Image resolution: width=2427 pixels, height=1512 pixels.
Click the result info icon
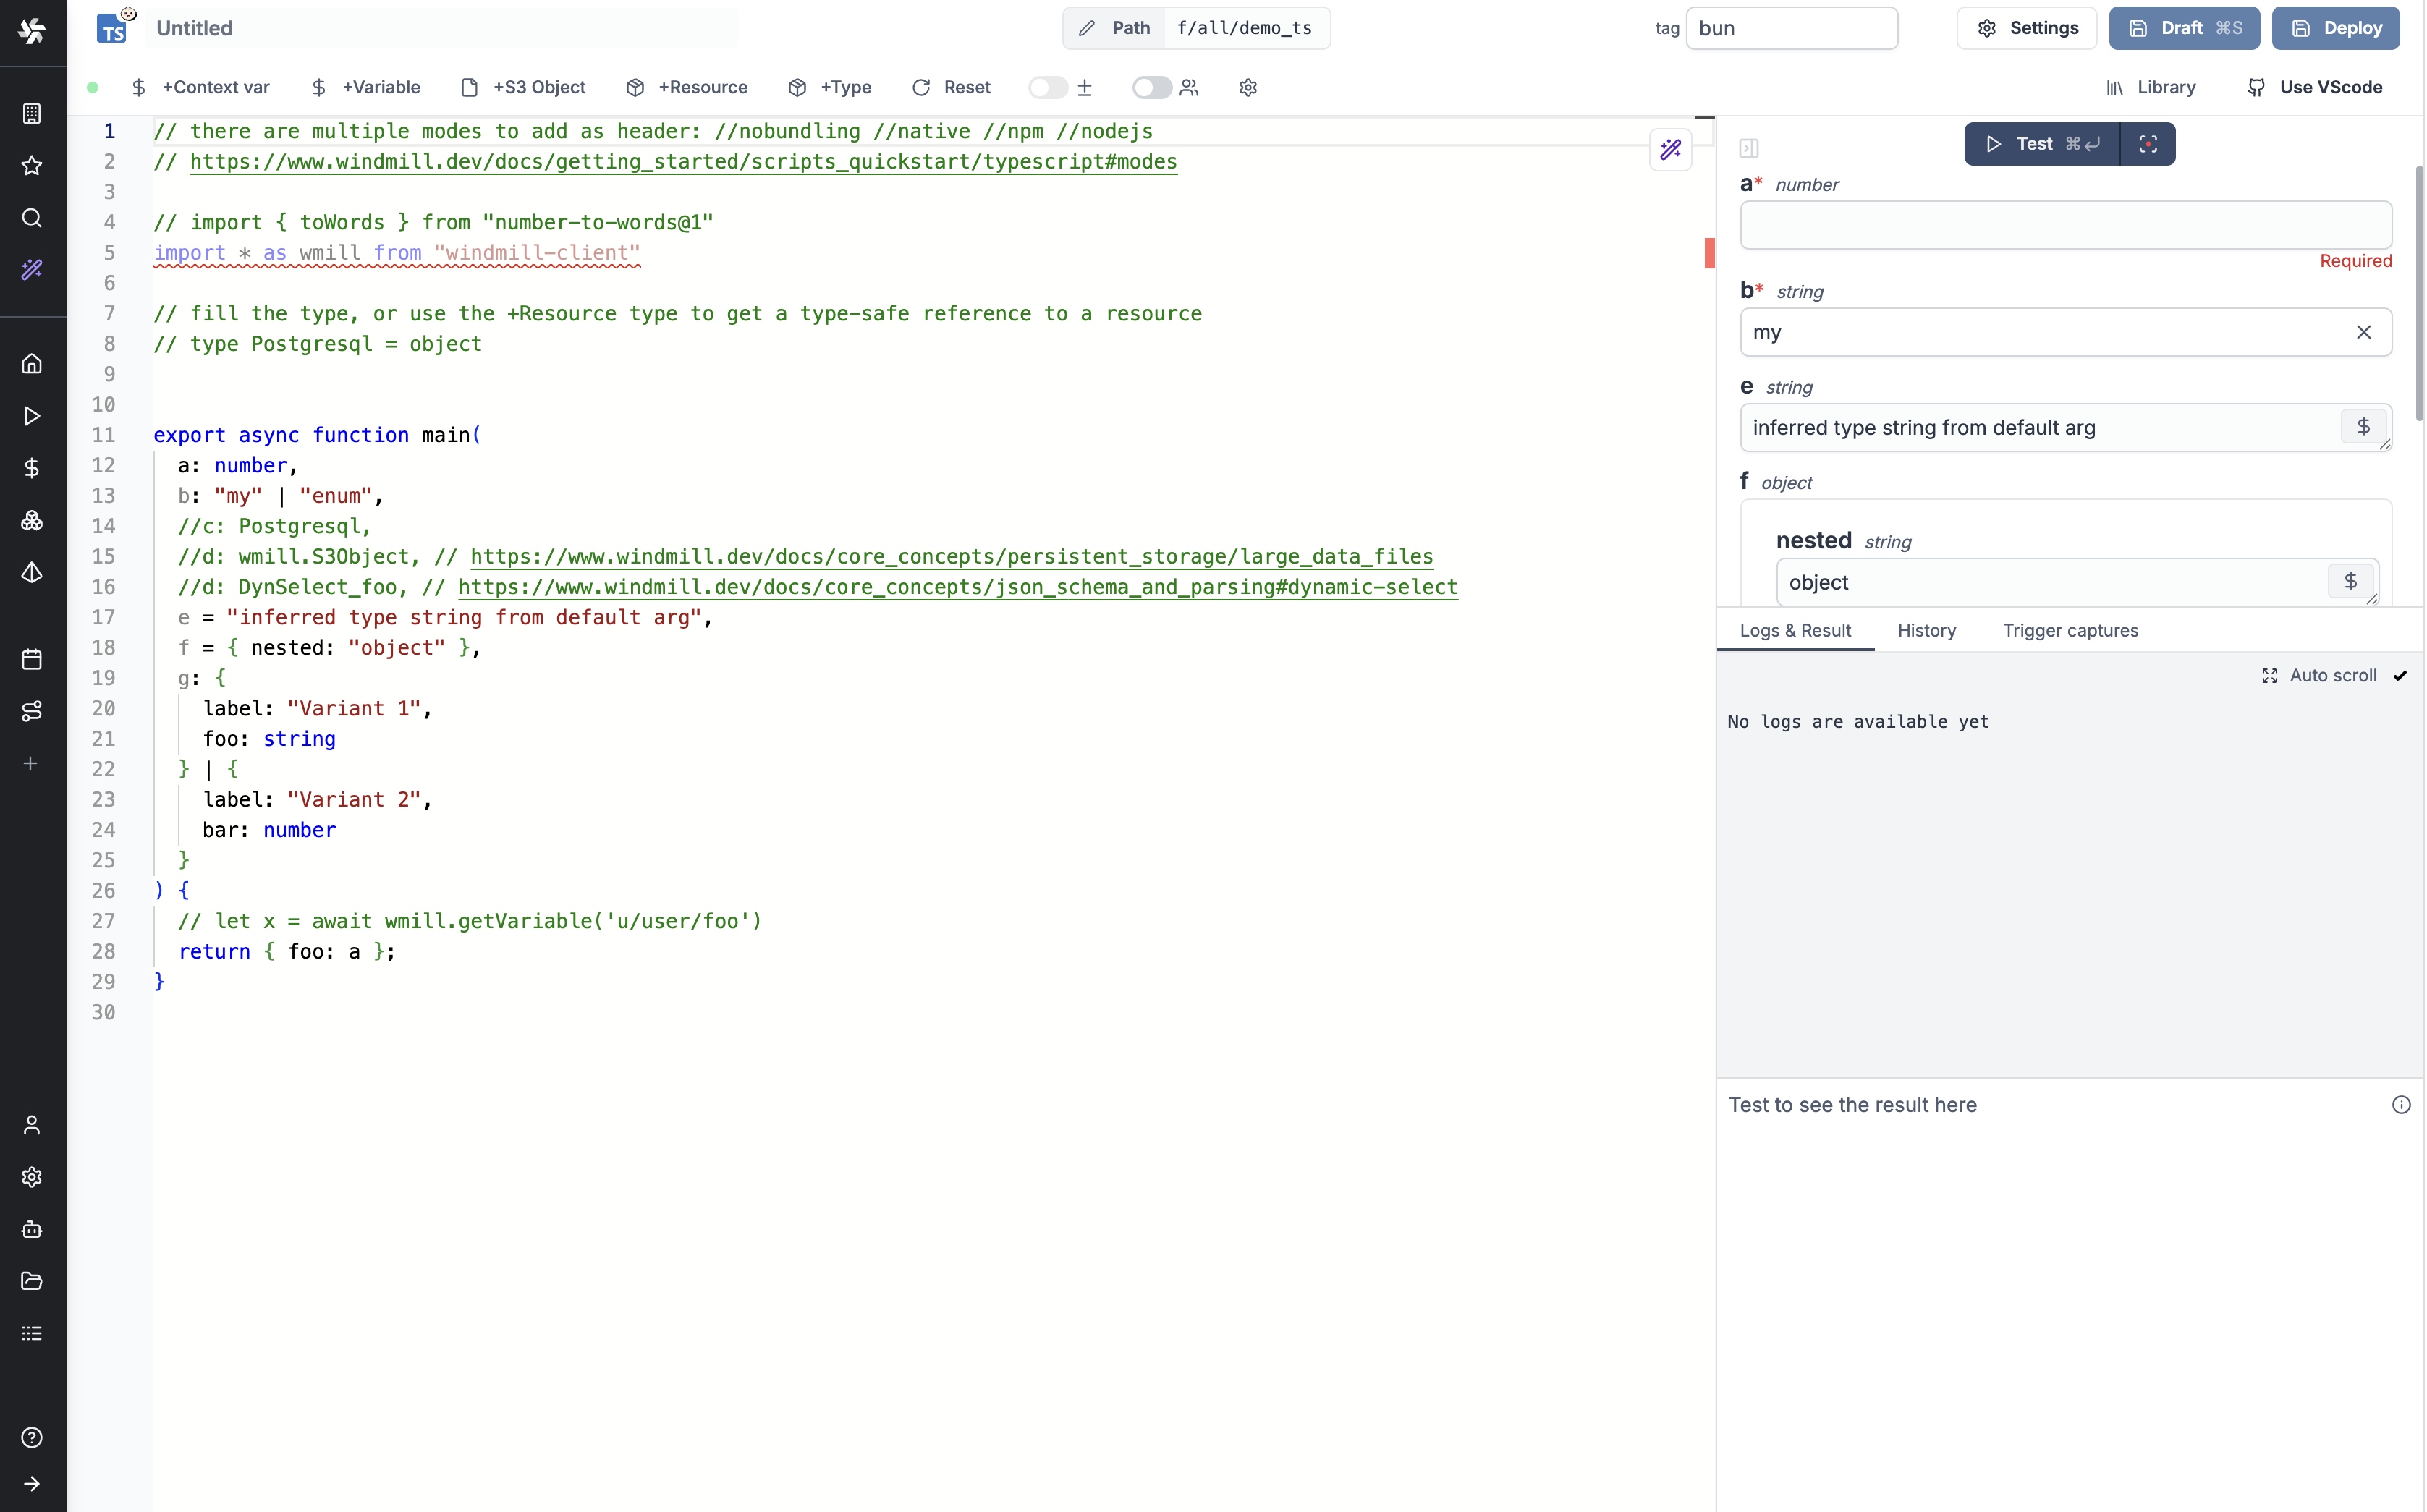(x=2400, y=1105)
